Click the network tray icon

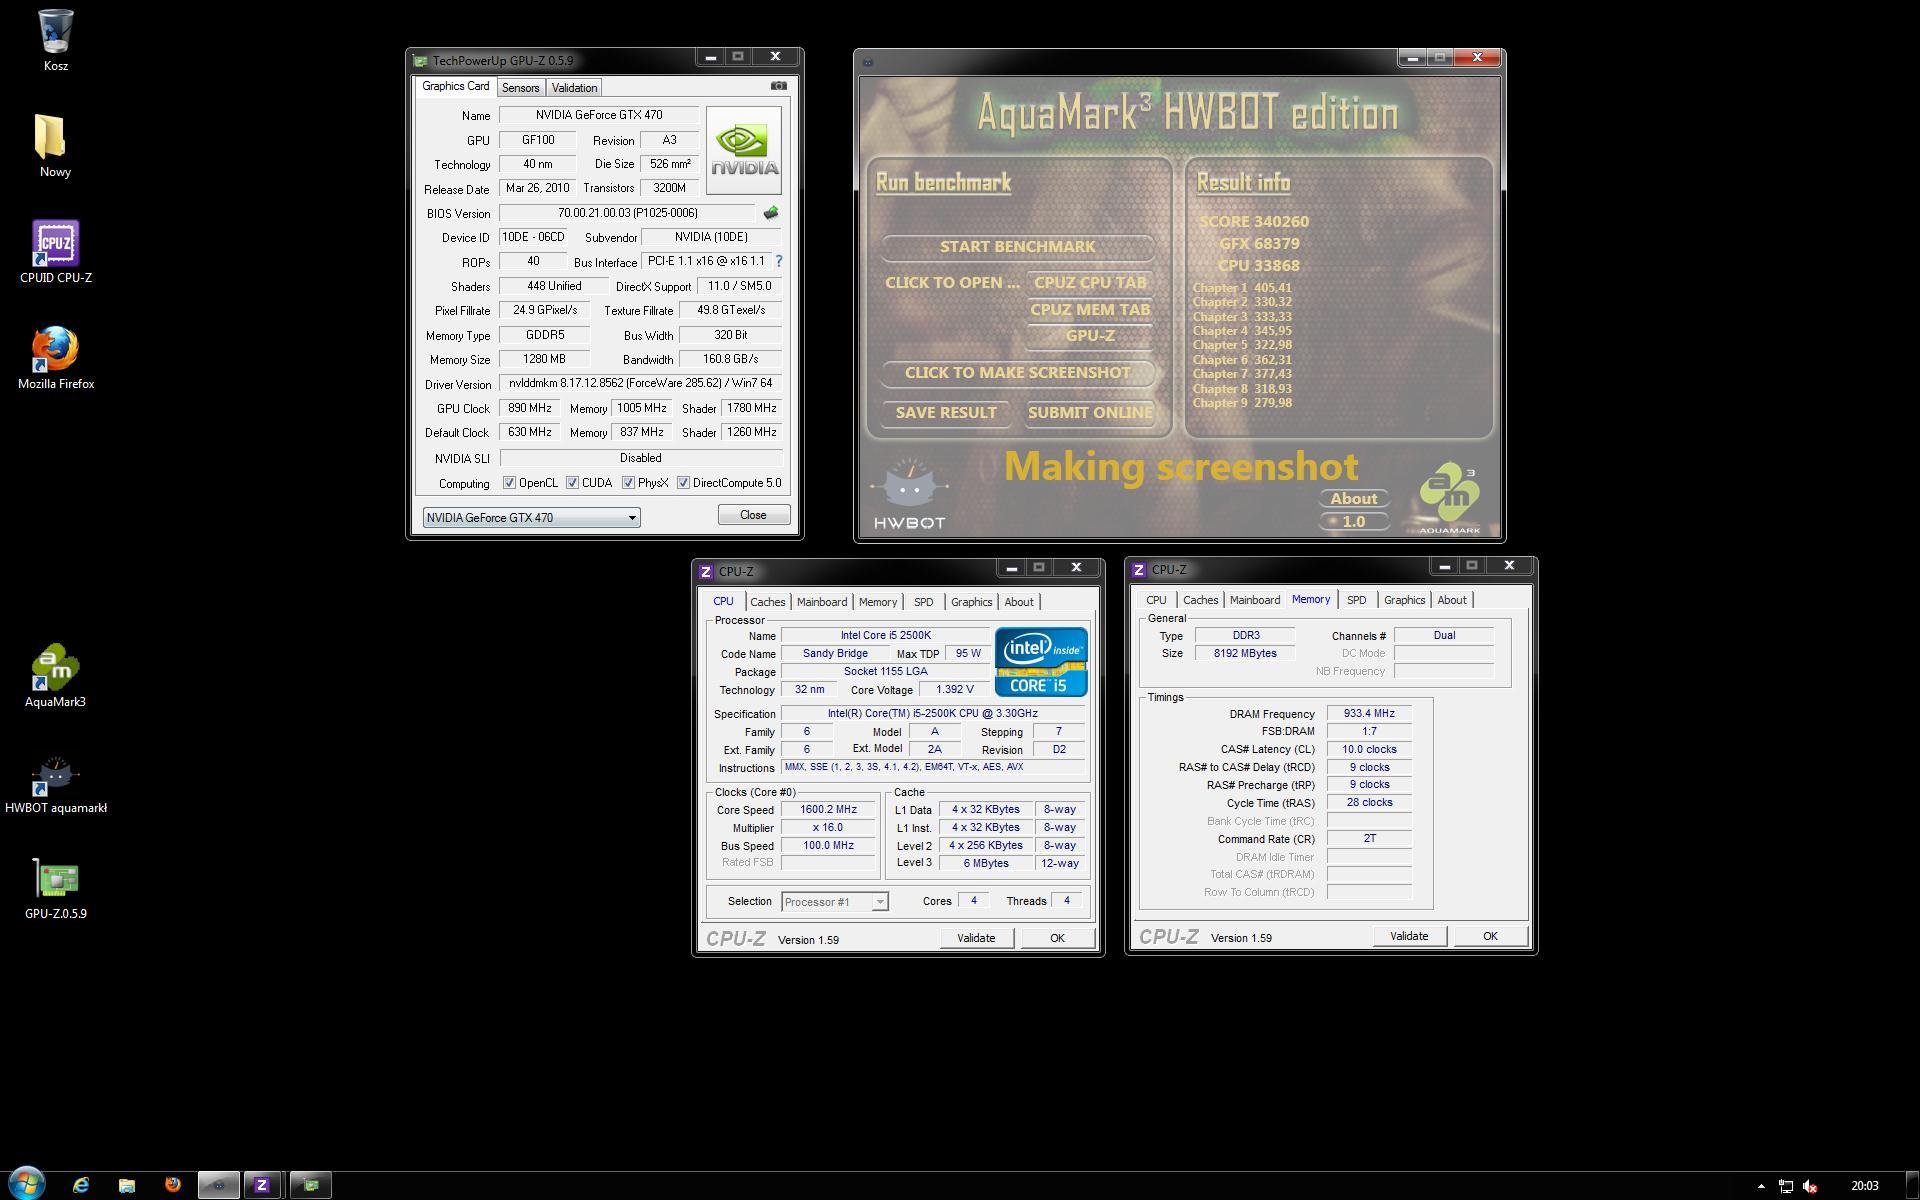click(1786, 1186)
